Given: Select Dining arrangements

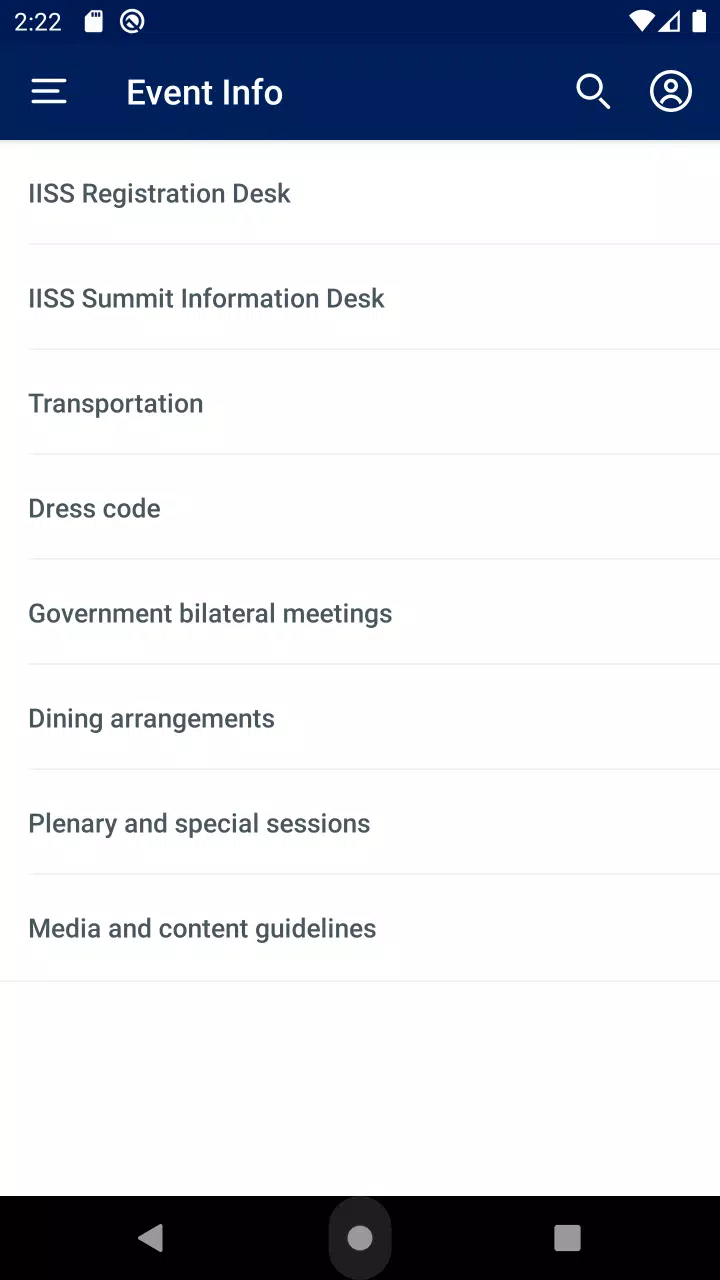Looking at the screenshot, I should pyautogui.click(x=360, y=718).
